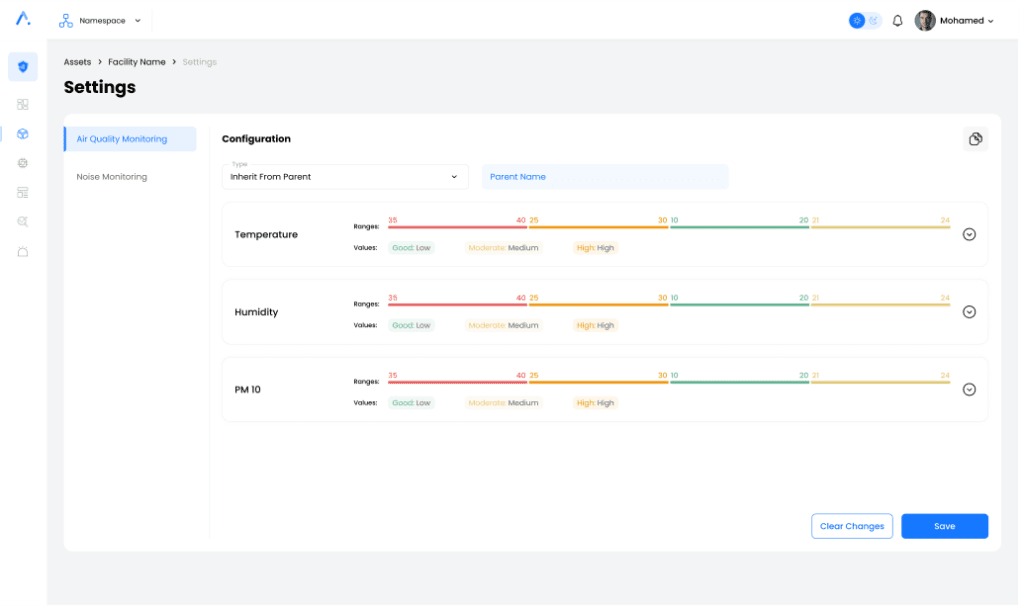
Task: Open the Inherit From Parent type dropdown
Action: point(345,177)
